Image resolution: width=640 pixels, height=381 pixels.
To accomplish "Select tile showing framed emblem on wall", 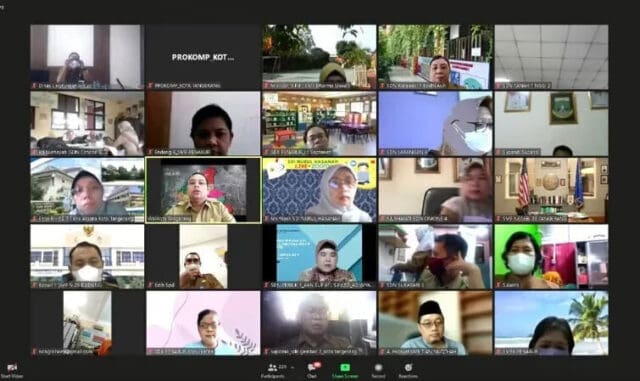I will click(551, 123).
